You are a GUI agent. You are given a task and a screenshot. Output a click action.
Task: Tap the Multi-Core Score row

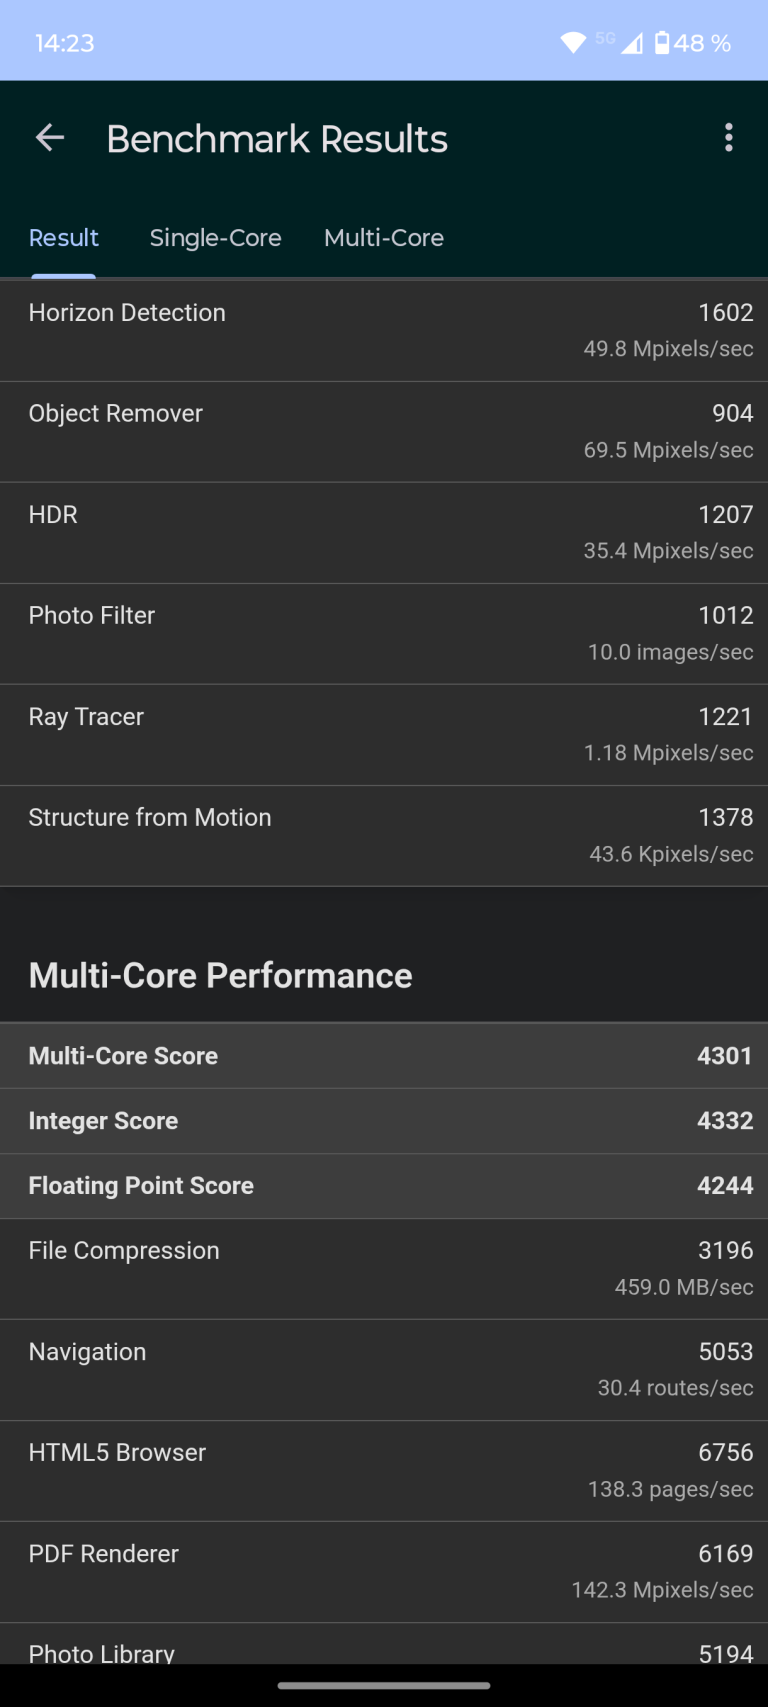[x=384, y=1056]
